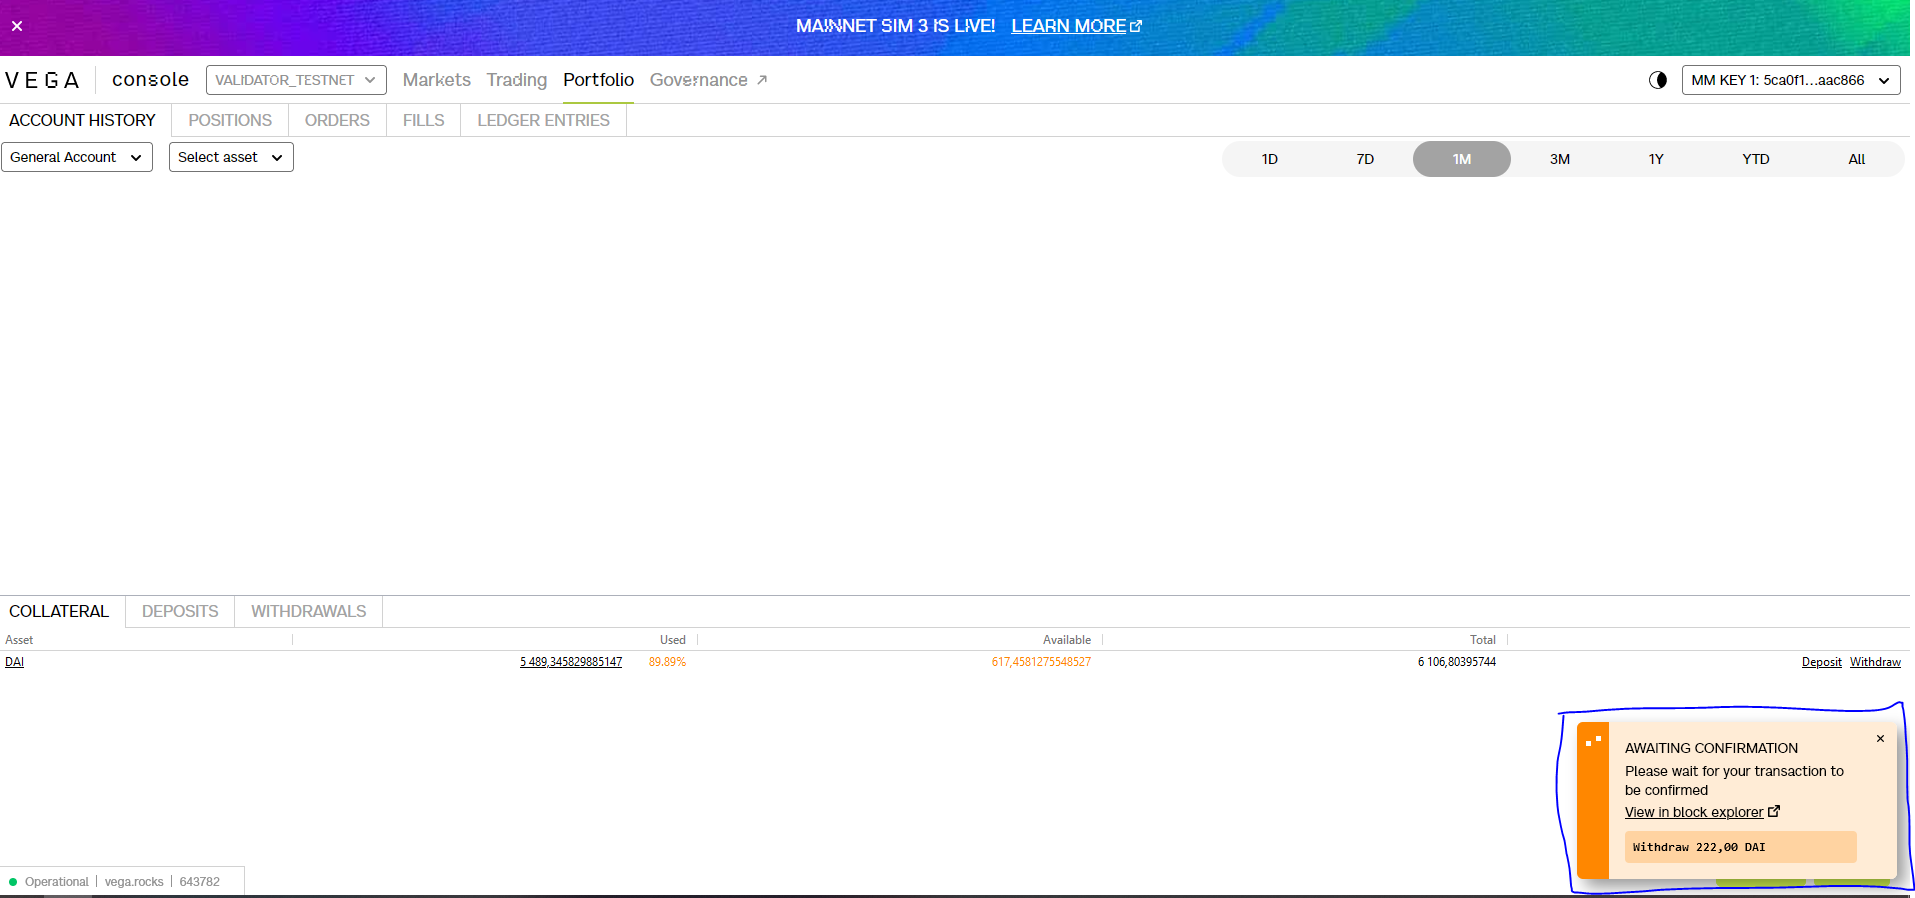This screenshot has height=898, width=1915.
Task: Click the Withdraw 222,00 DAI transaction detail
Action: [1740, 847]
